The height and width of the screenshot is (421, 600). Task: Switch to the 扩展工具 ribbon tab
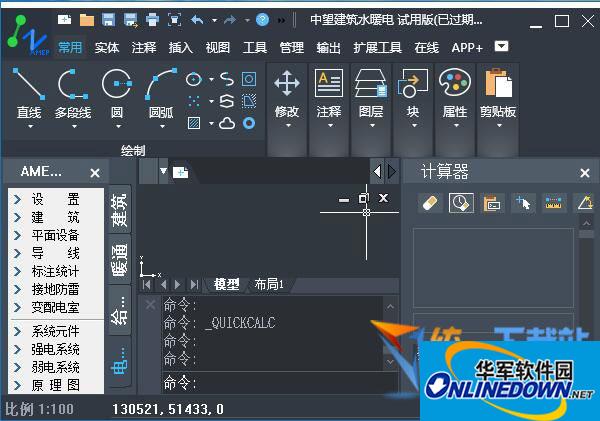(x=377, y=48)
